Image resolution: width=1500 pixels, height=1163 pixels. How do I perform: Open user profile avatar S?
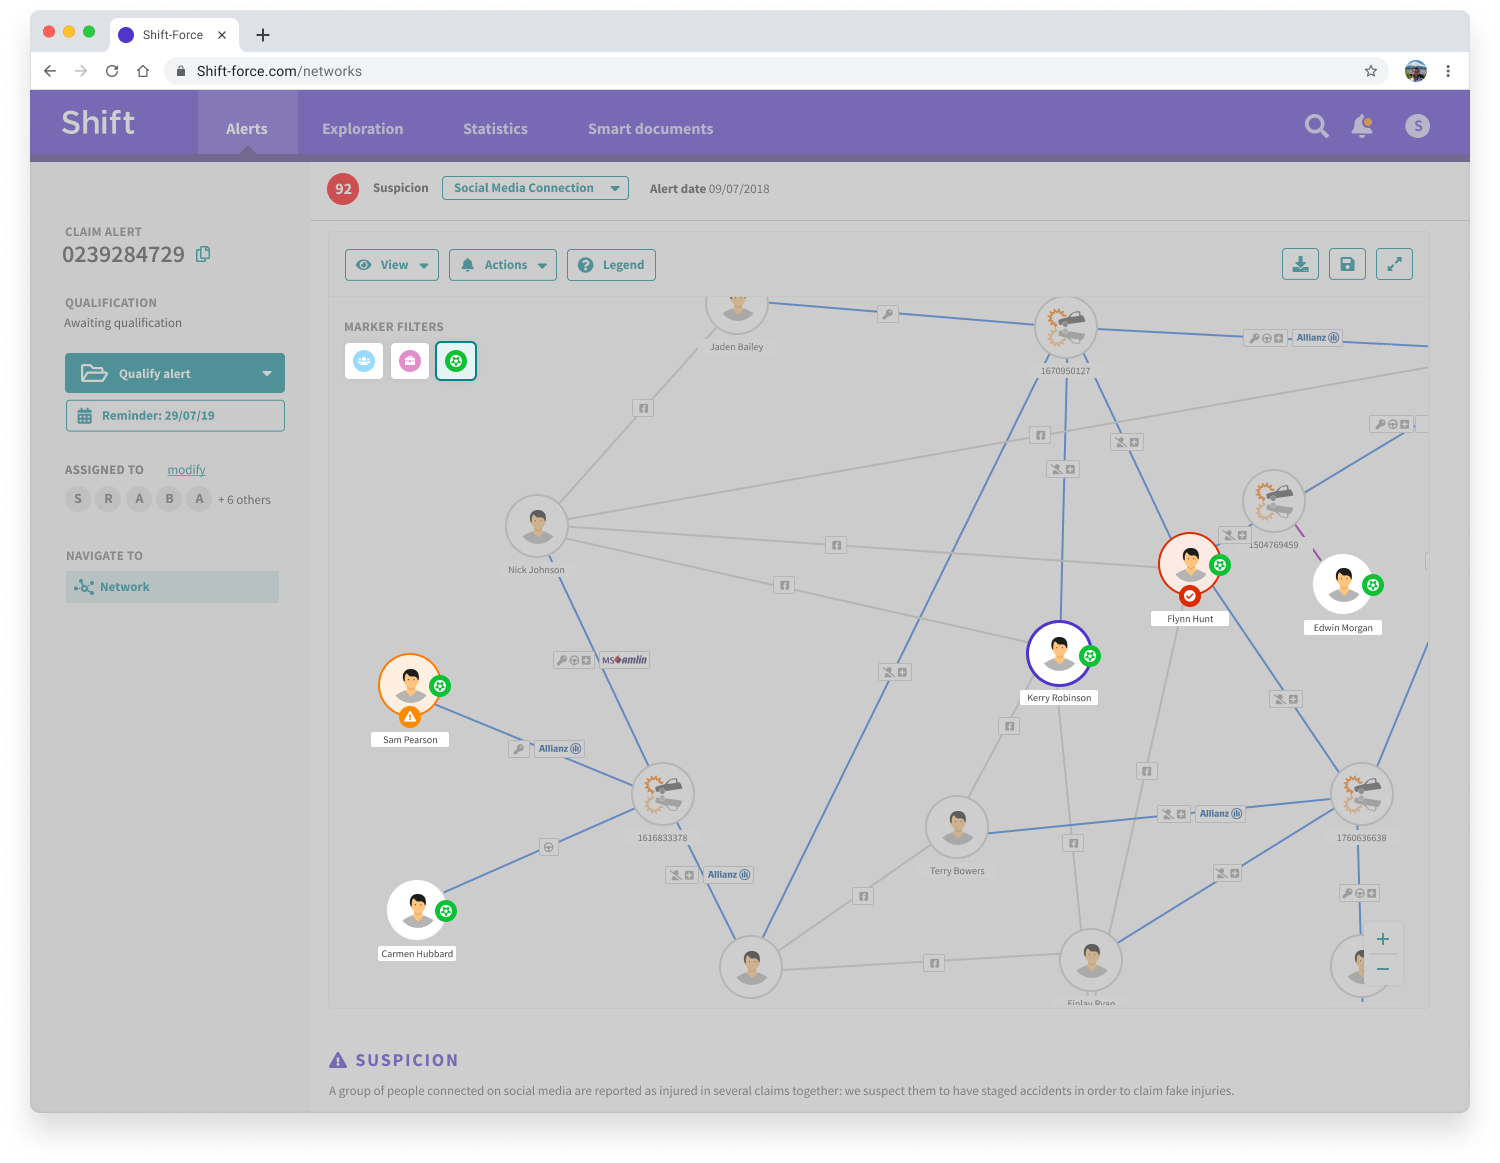tap(1417, 126)
